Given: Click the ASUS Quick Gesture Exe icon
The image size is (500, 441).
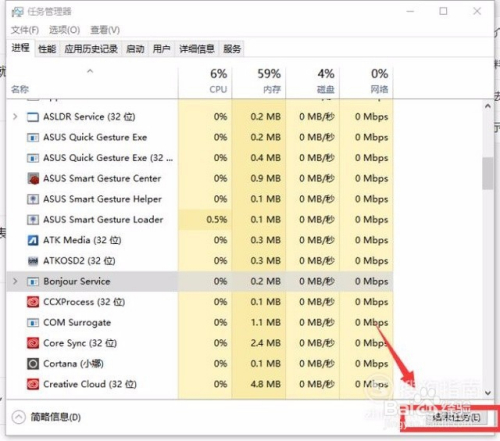Looking at the screenshot, I should (33, 137).
